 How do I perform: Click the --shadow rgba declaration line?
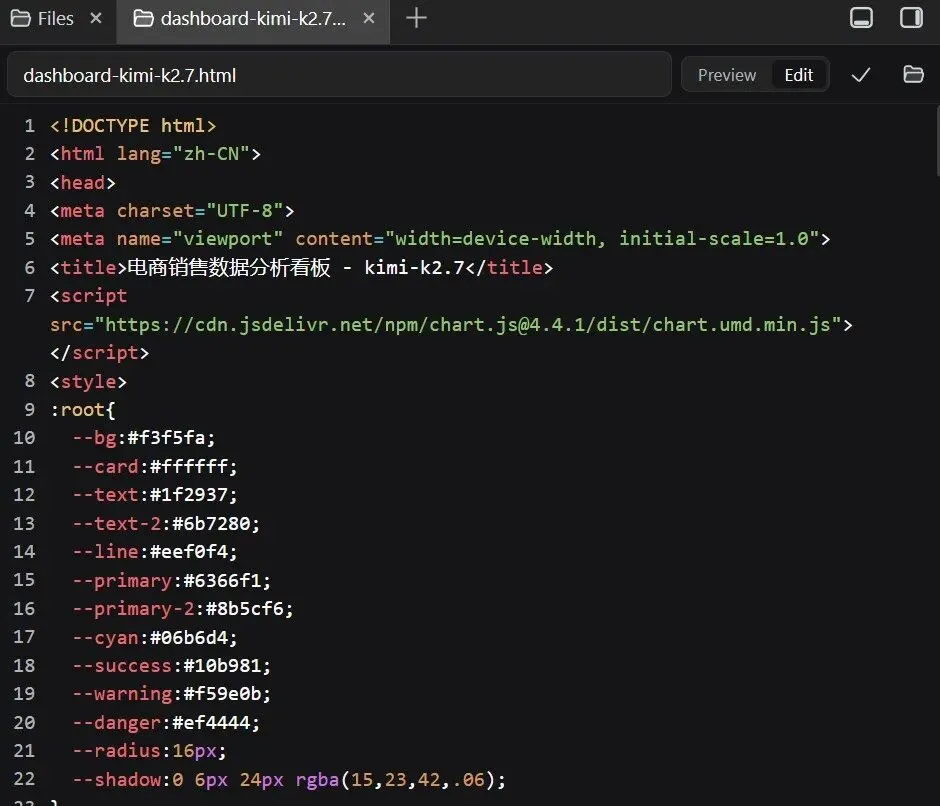click(x=289, y=780)
